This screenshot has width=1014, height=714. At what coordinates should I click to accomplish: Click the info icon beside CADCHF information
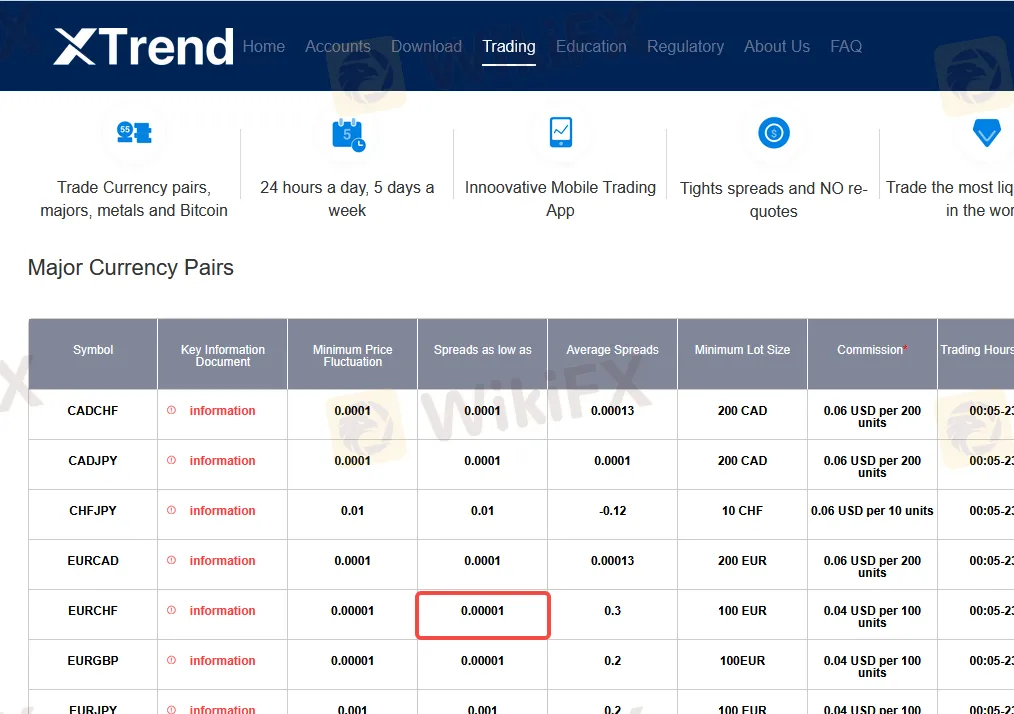[171, 410]
